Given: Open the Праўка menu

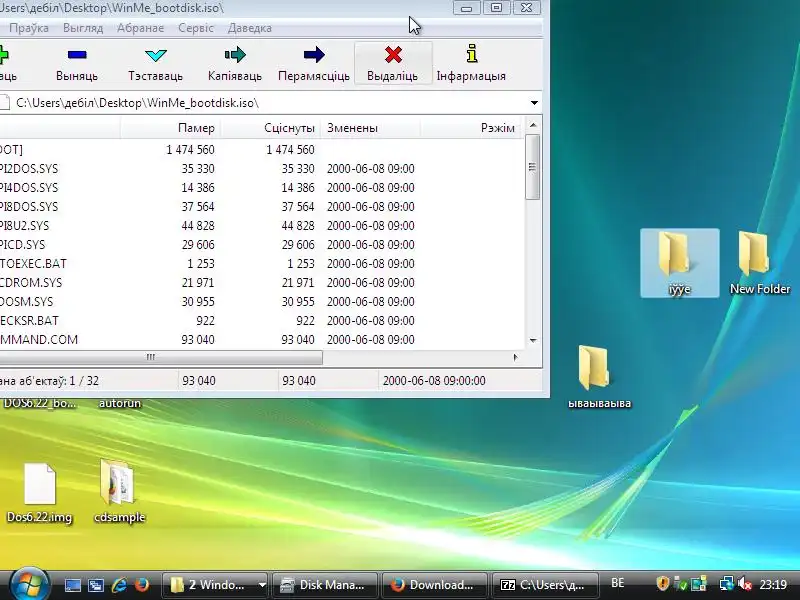Looking at the screenshot, I should 29,28.
